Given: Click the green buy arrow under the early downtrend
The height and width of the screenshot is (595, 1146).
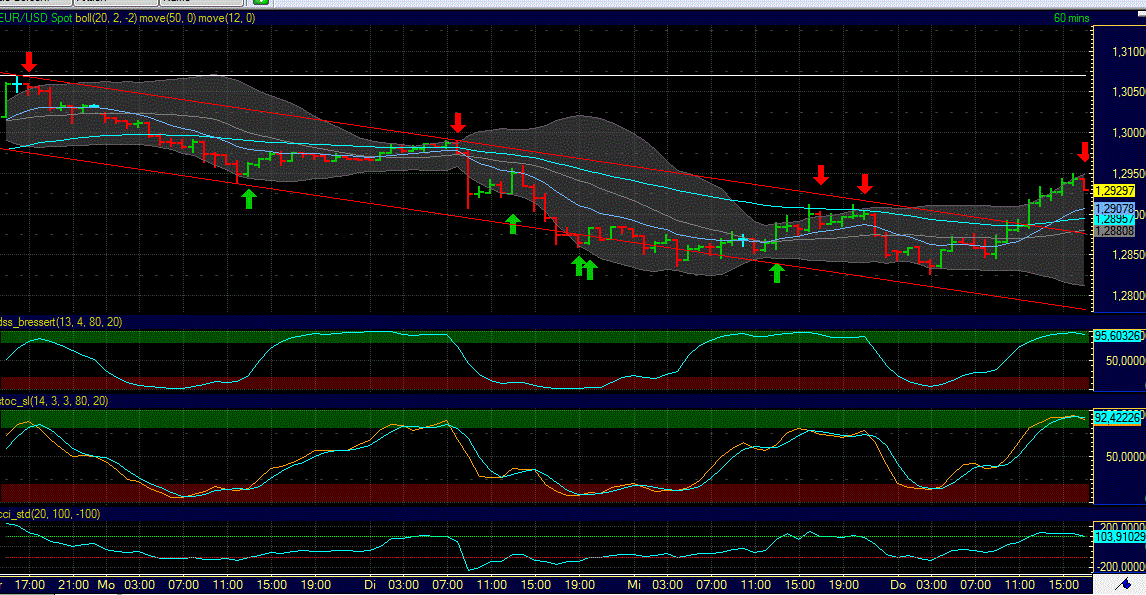Looking at the screenshot, I should (x=249, y=197).
